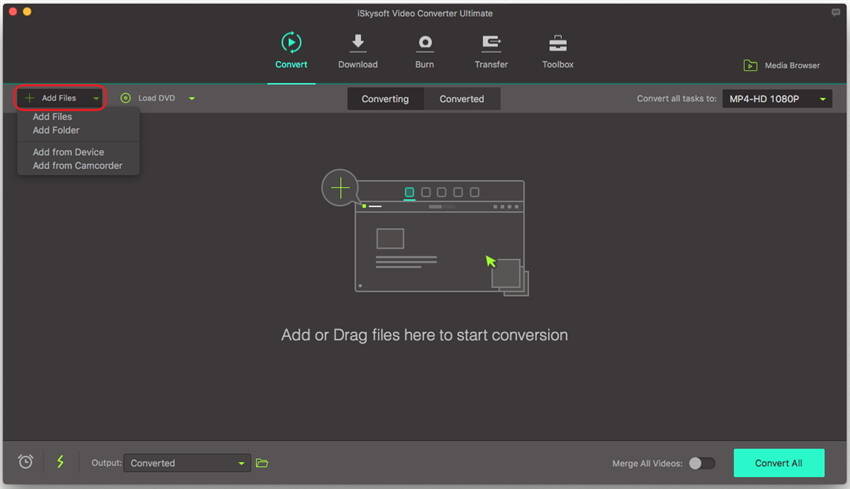Open the Download section icon
Image resolution: width=850 pixels, height=489 pixels.
click(x=357, y=44)
